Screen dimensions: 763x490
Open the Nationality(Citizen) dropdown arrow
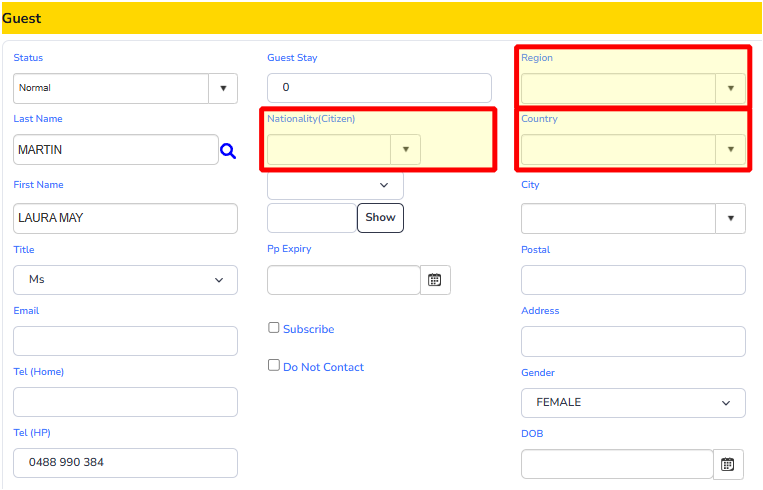coord(405,149)
